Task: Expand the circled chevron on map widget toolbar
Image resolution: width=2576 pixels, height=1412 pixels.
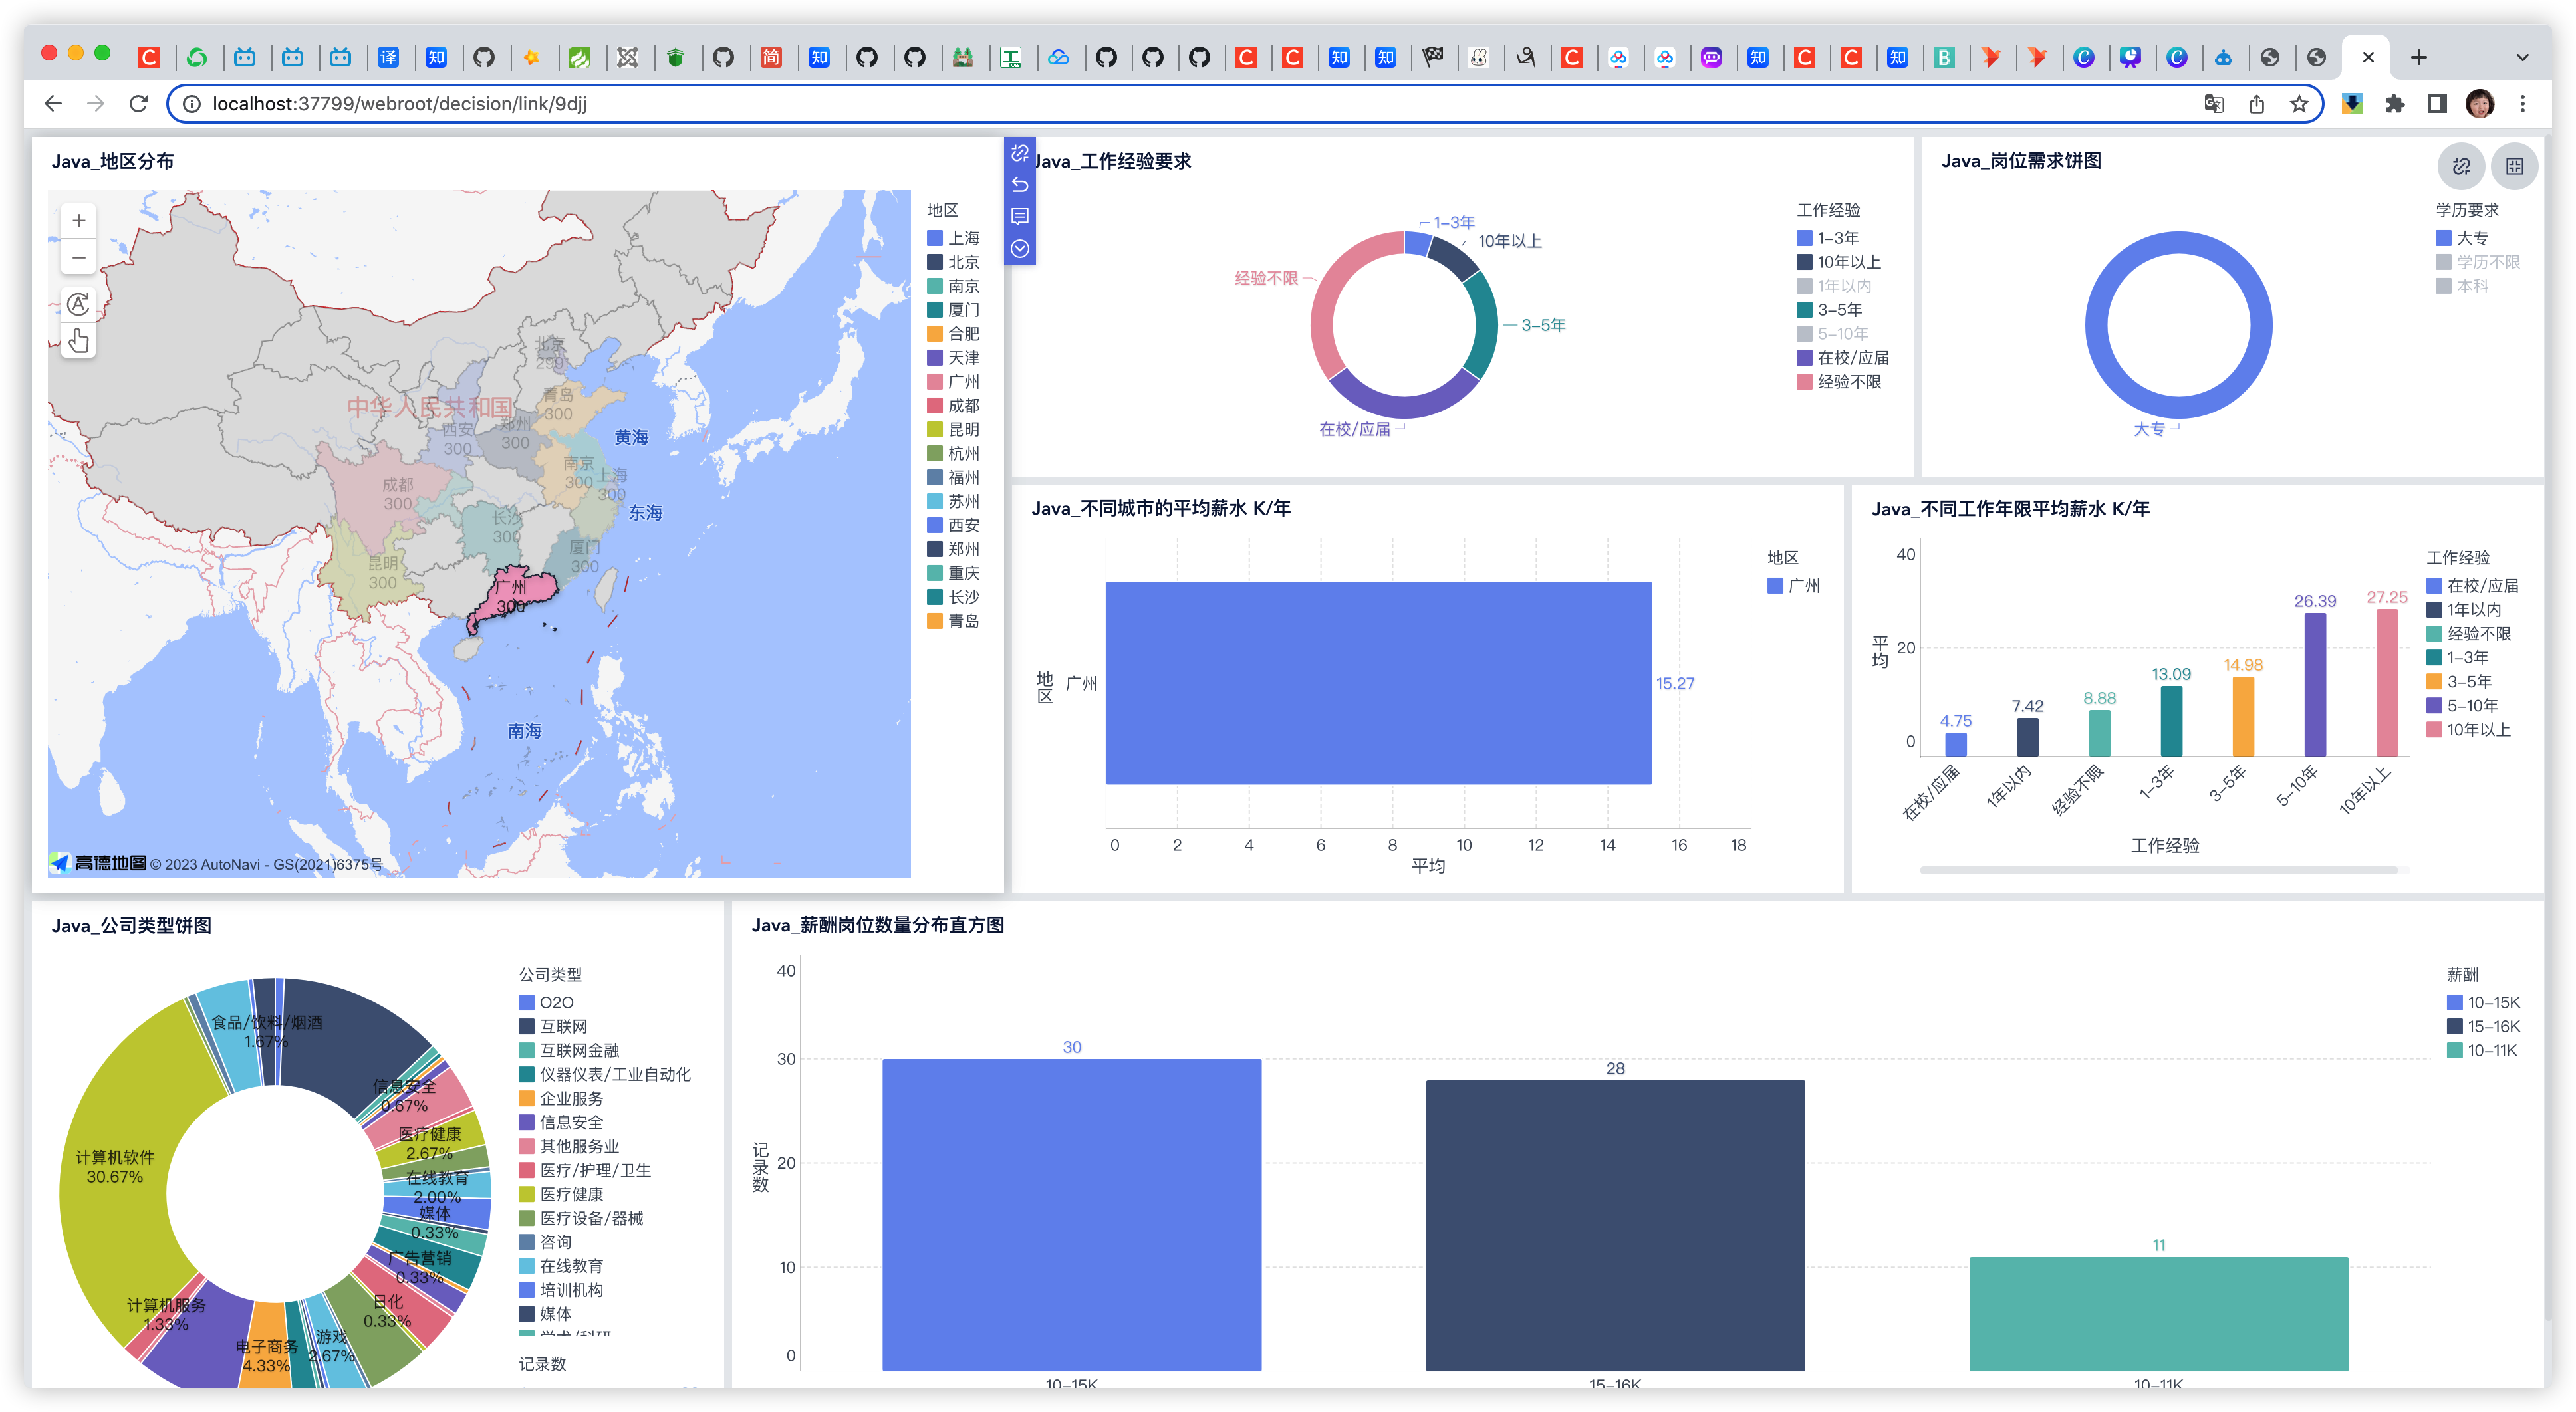Action: 1019,249
